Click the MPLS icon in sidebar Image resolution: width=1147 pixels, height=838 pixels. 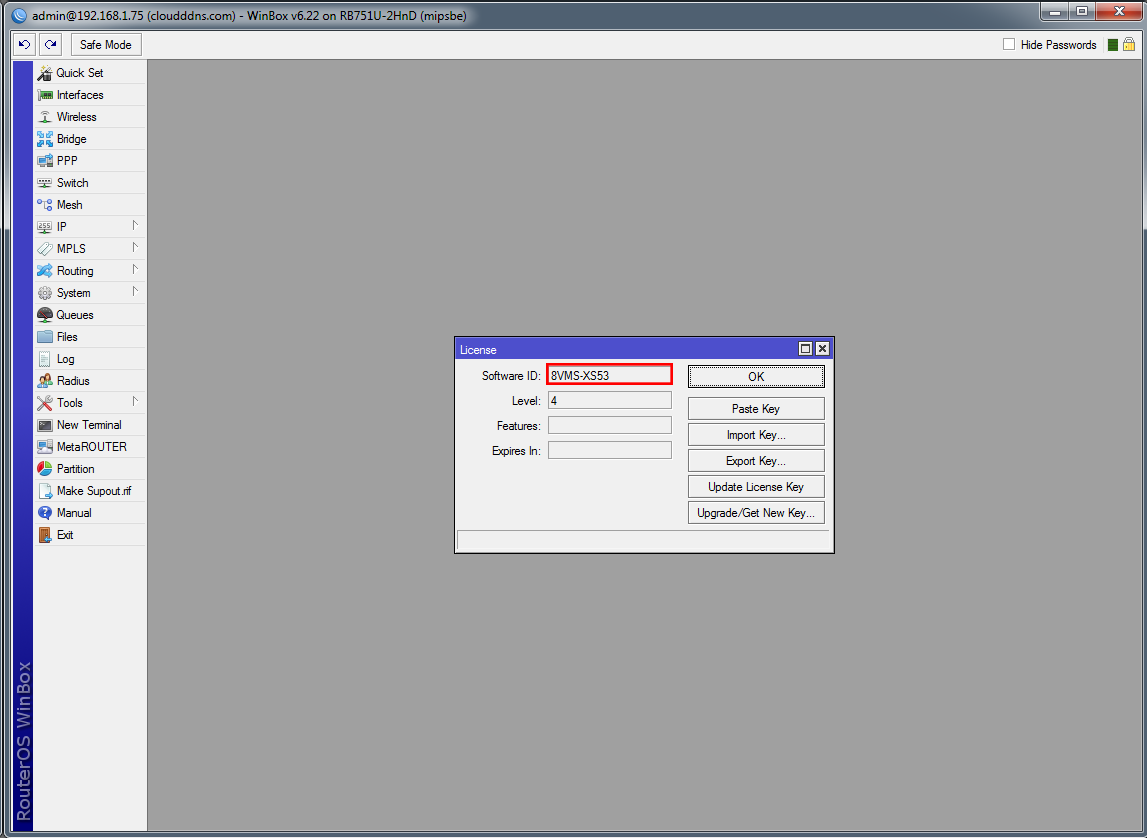click(45, 249)
